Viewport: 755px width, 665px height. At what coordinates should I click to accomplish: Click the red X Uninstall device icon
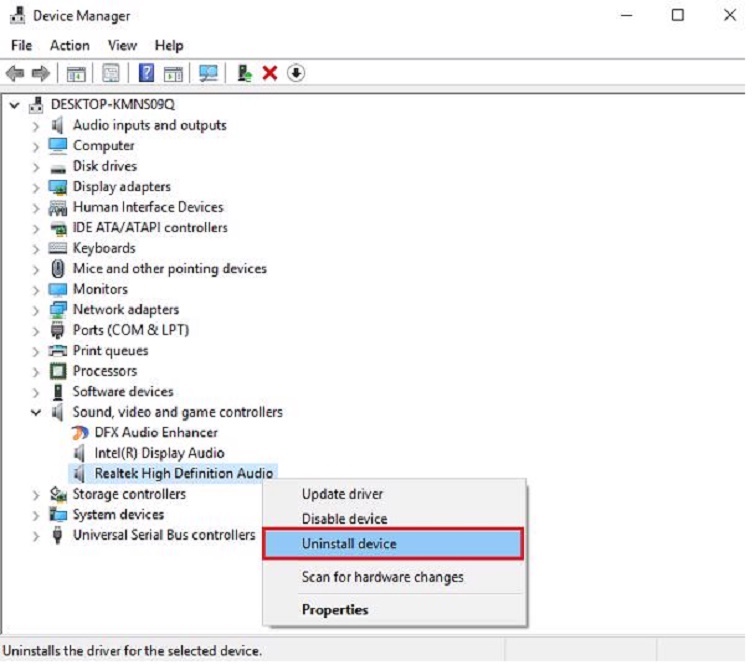tap(270, 73)
